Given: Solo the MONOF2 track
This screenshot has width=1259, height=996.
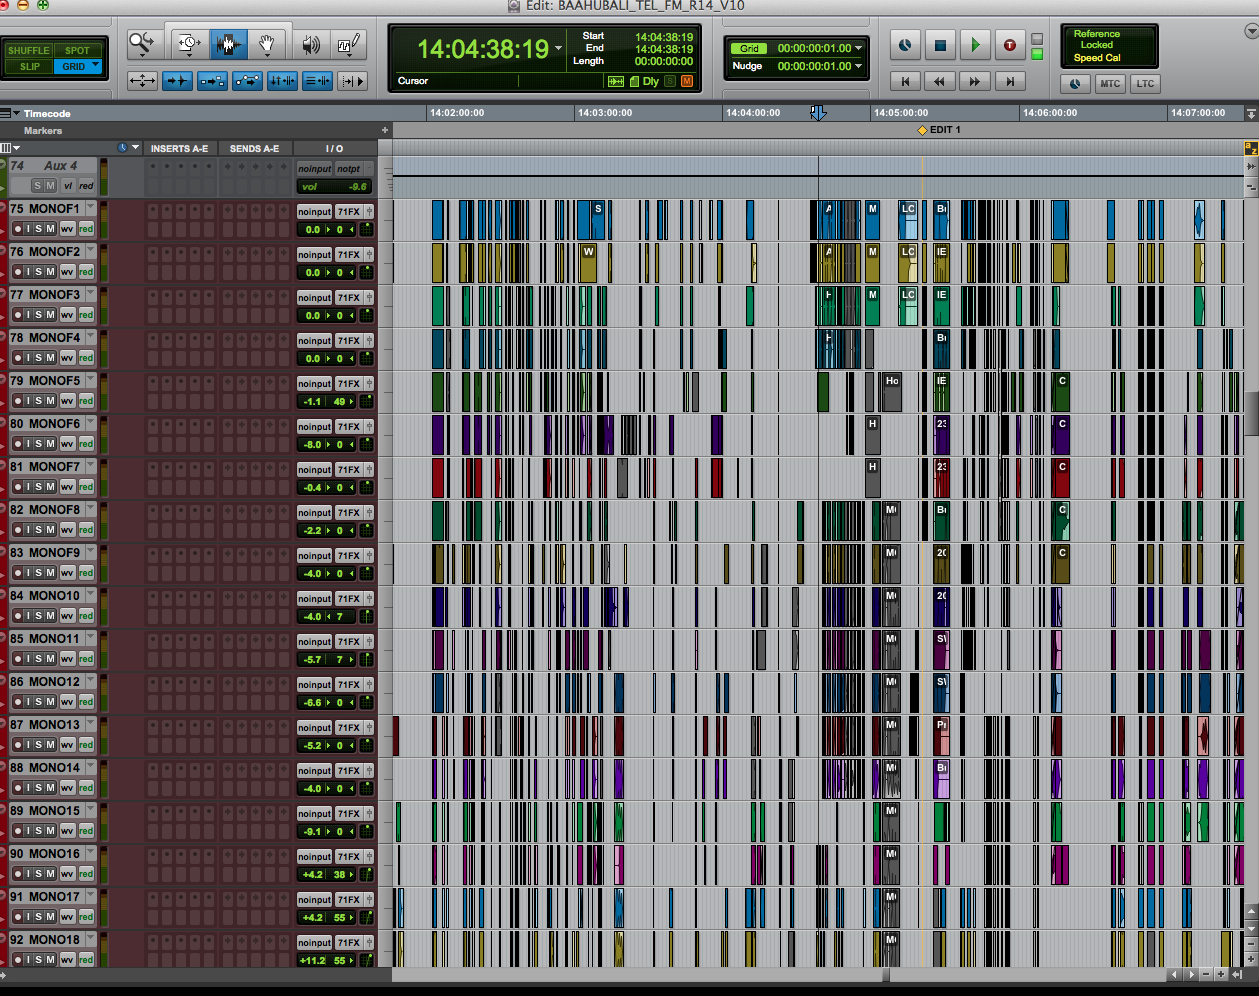Looking at the screenshot, I should coord(39,272).
